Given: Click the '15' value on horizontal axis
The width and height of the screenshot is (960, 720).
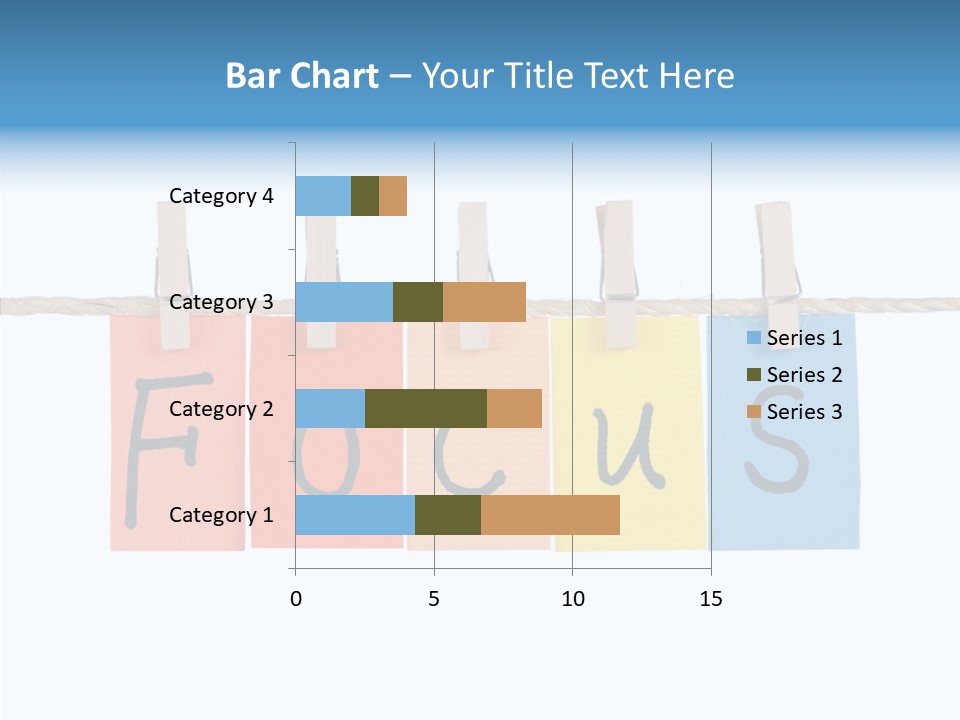Looking at the screenshot, I should tap(710, 599).
